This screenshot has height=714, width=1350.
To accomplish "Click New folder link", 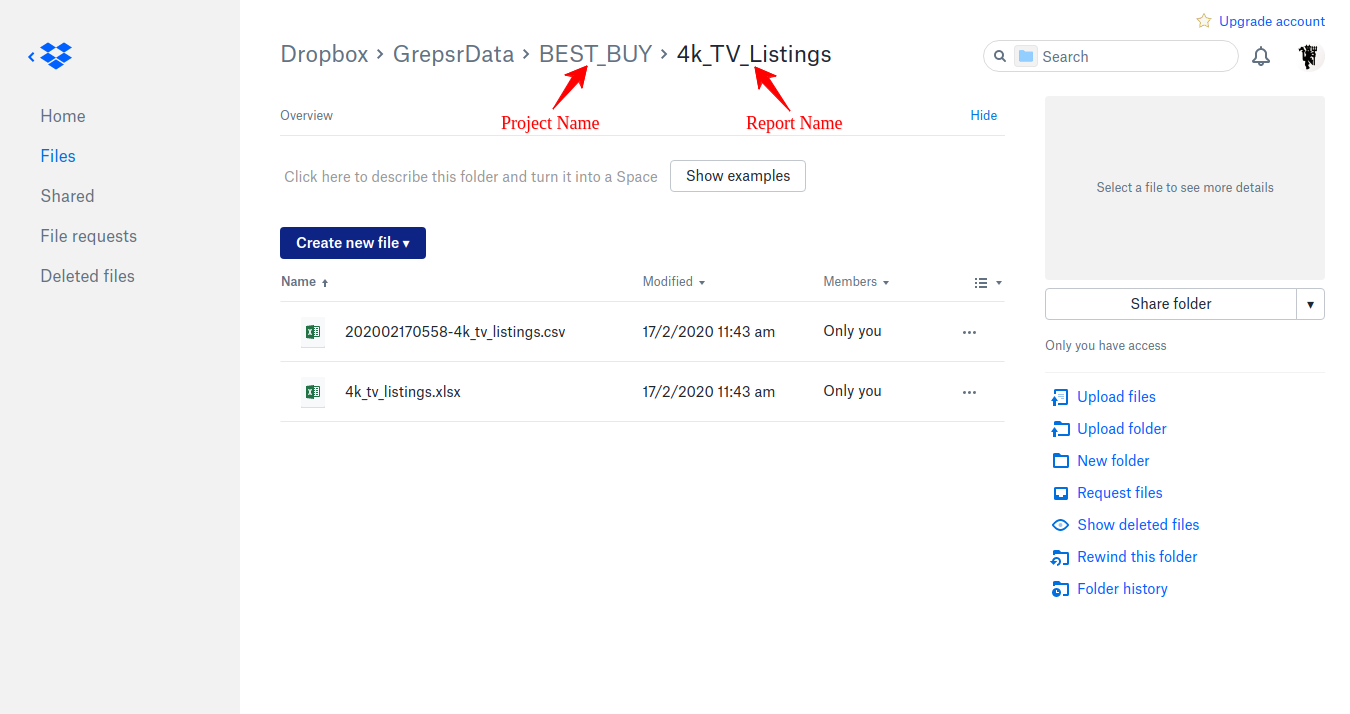I will tap(1113, 461).
